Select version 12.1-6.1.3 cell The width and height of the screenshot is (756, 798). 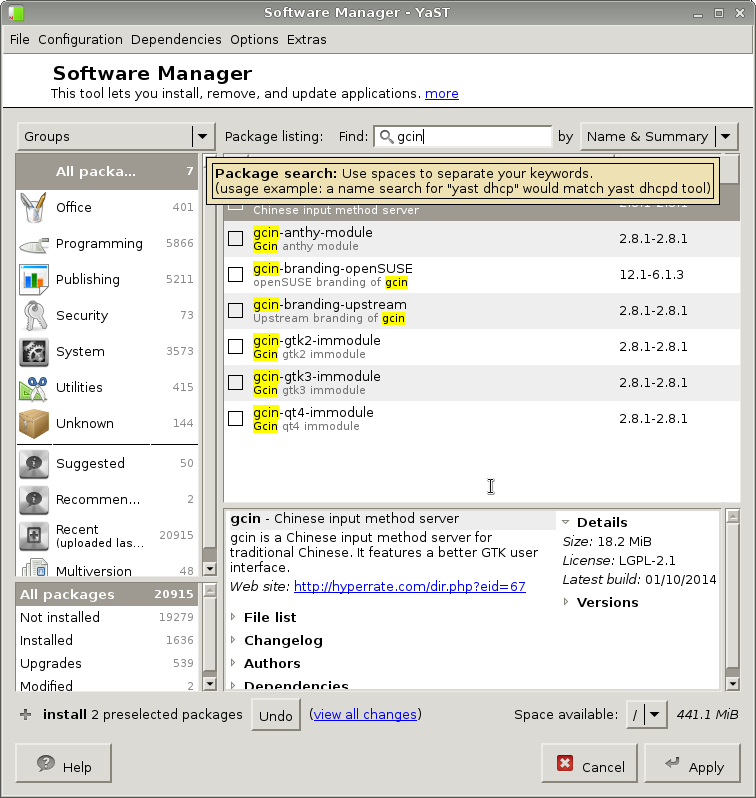tap(651, 274)
